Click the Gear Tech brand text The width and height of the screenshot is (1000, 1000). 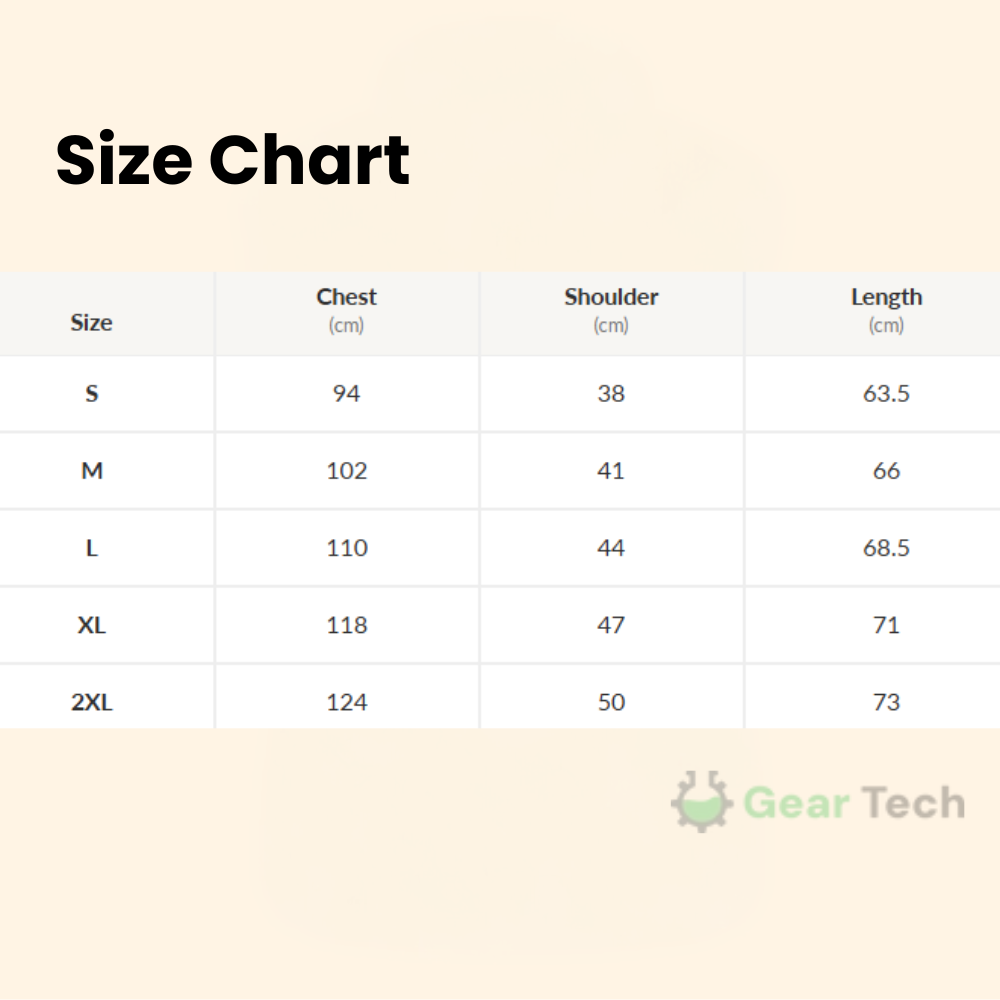click(854, 803)
